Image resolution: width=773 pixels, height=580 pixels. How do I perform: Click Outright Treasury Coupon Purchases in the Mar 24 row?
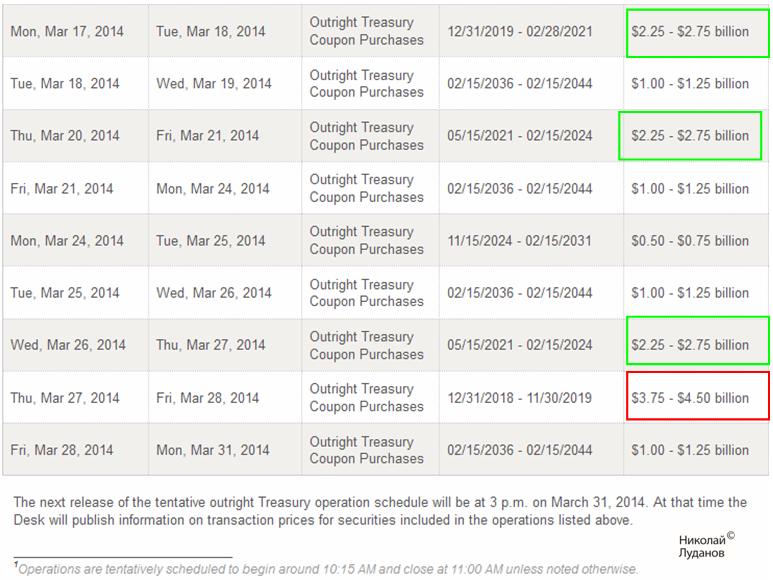[x=366, y=241]
